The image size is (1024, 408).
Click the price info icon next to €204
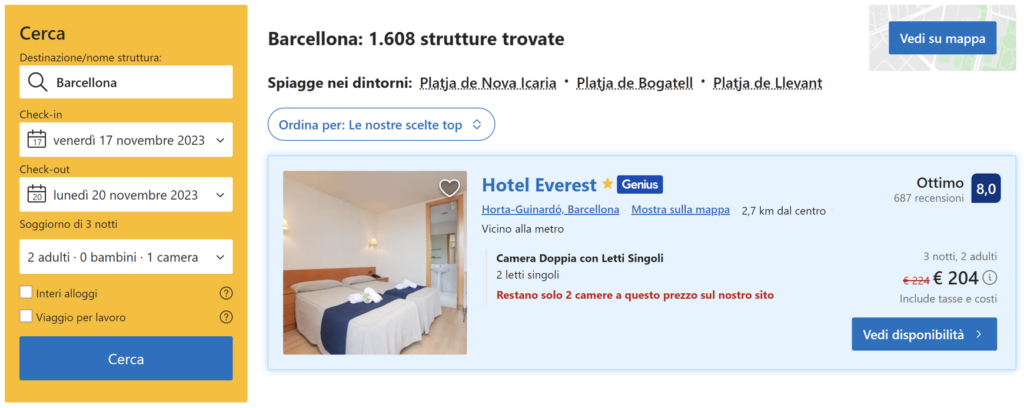tap(990, 278)
